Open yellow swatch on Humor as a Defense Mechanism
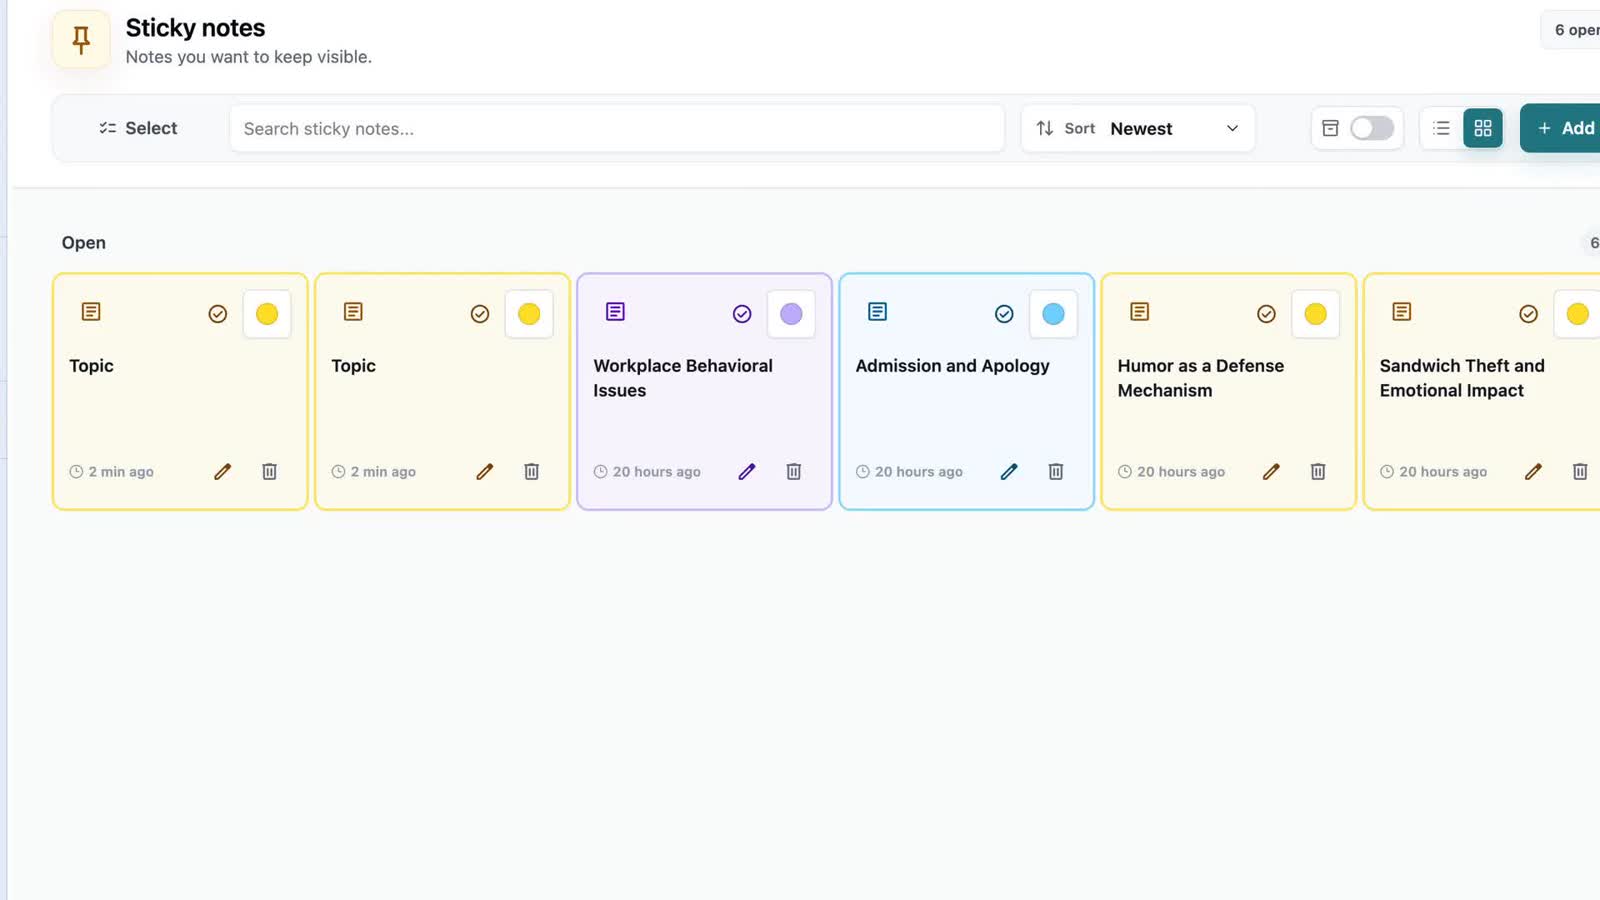This screenshot has height=900, width=1600. coord(1315,314)
